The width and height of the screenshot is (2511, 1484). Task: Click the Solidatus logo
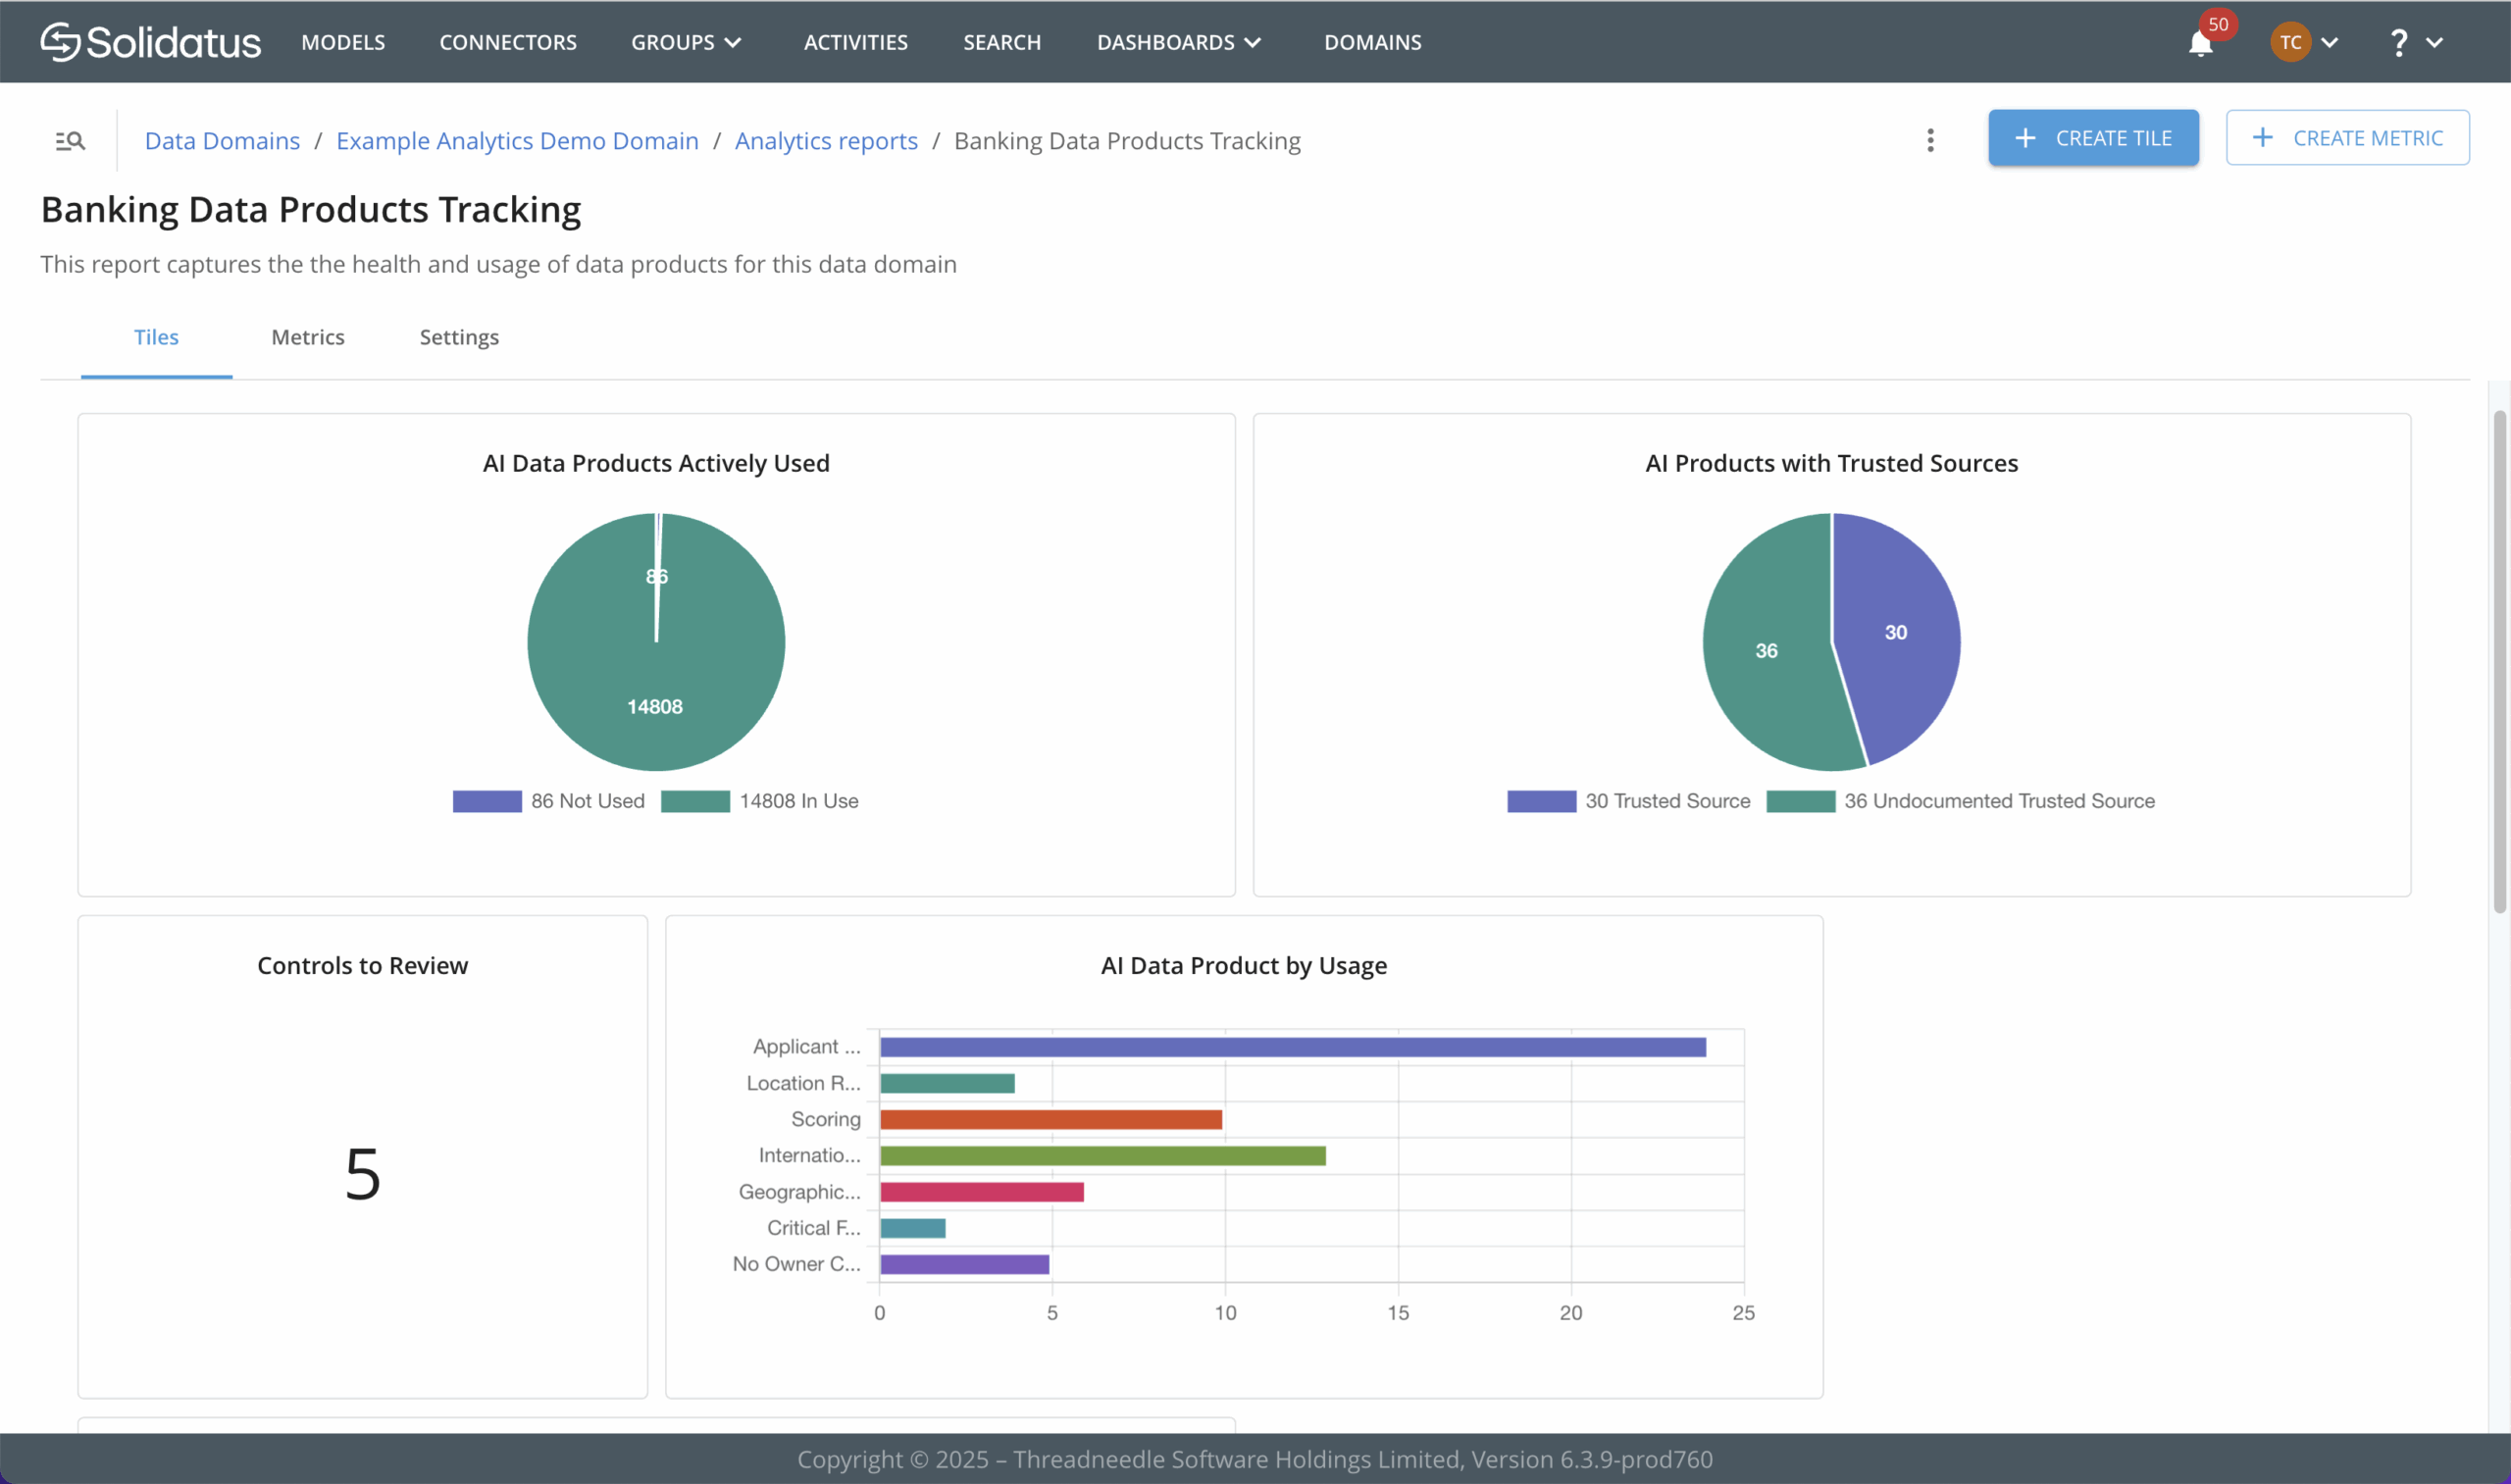pos(151,42)
